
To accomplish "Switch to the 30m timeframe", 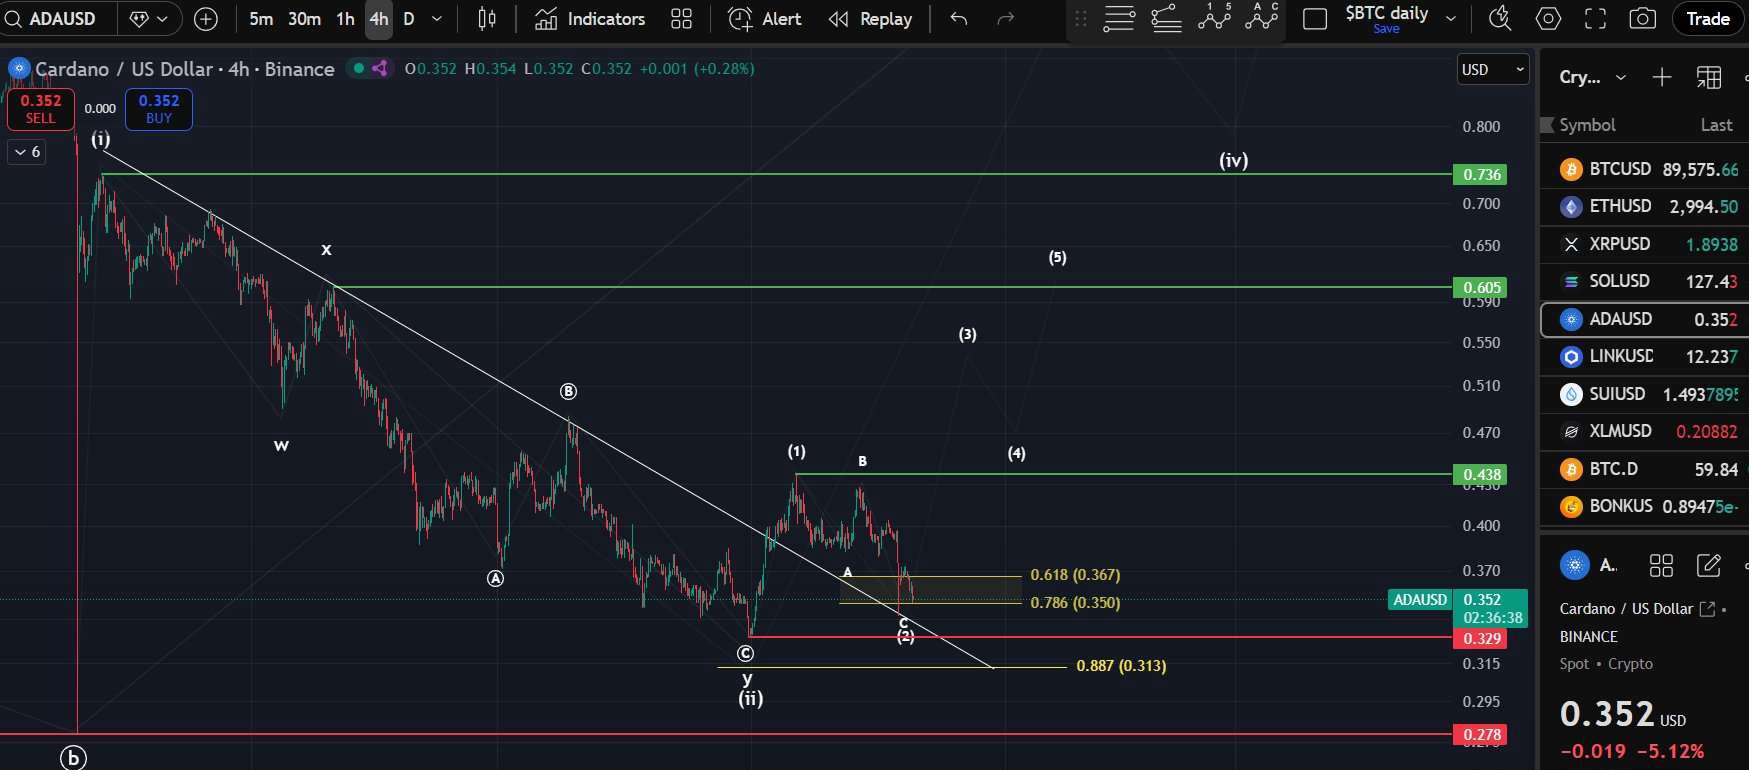I will (x=304, y=19).
